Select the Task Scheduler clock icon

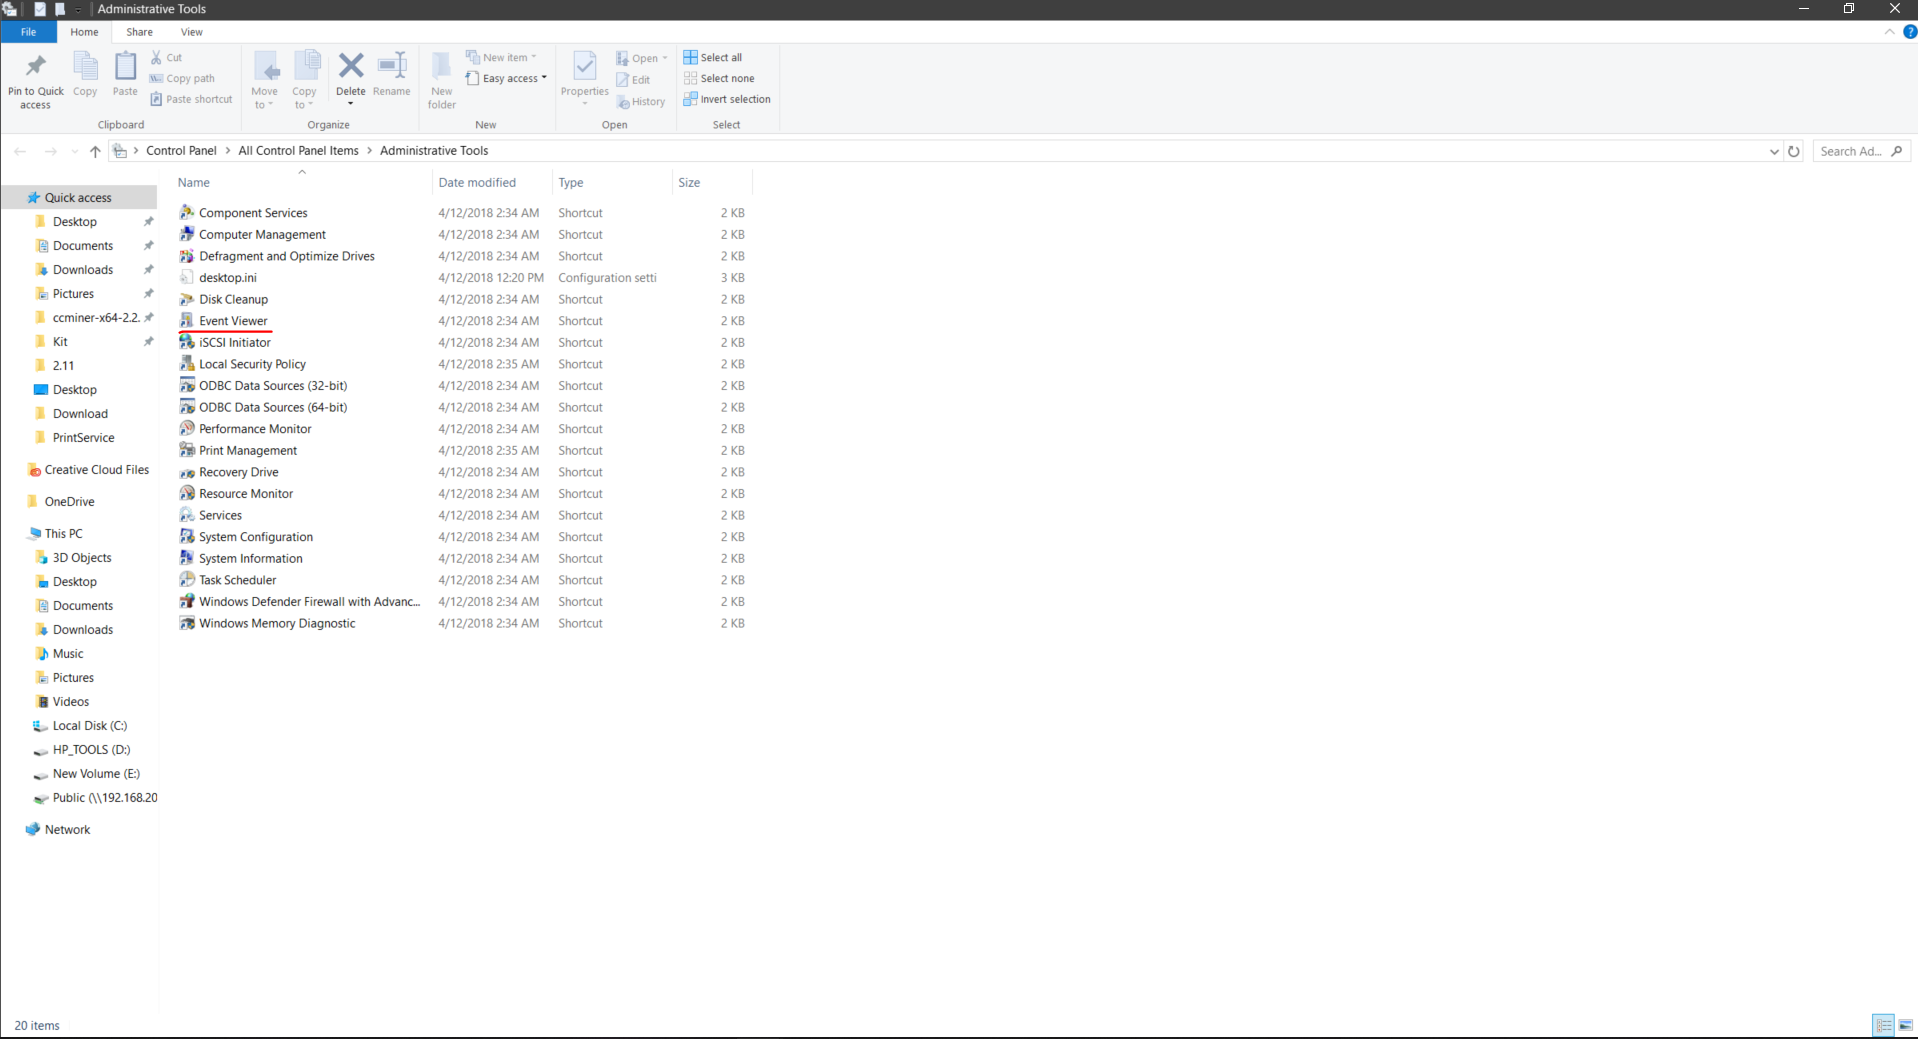tap(187, 580)
